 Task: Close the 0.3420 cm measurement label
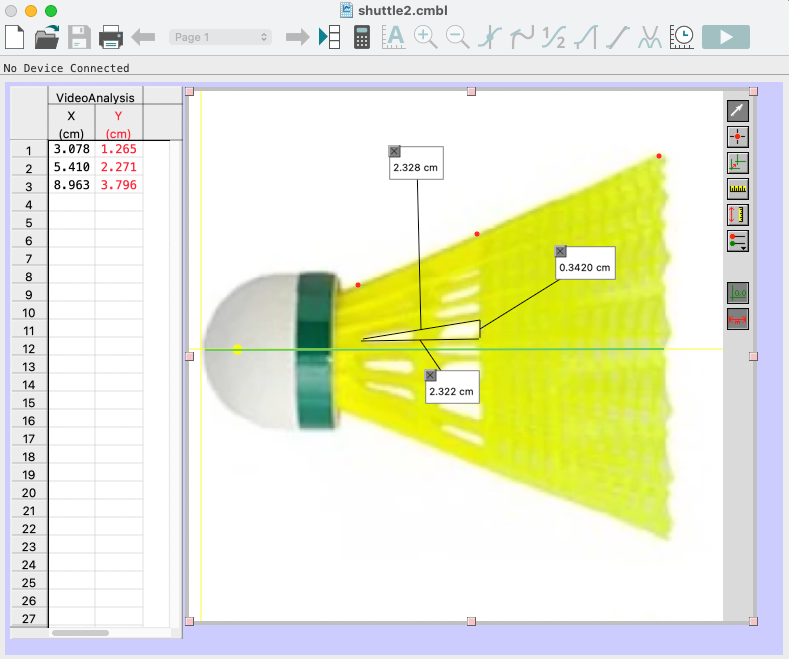[560, 251]
